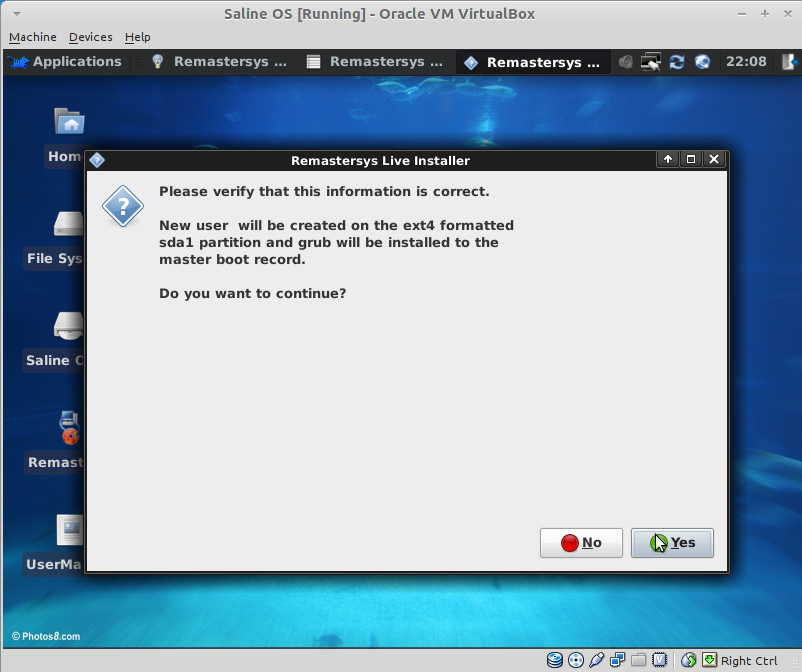Open the network connection tray icon

[651, 62]
